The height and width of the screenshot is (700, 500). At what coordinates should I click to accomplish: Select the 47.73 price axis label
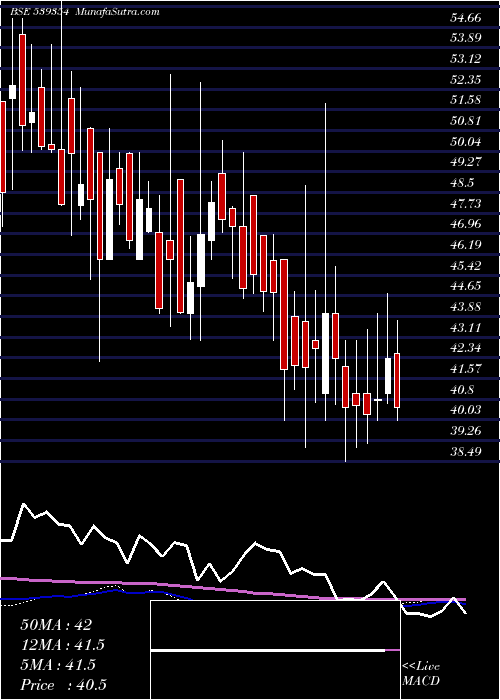[466, 204]
